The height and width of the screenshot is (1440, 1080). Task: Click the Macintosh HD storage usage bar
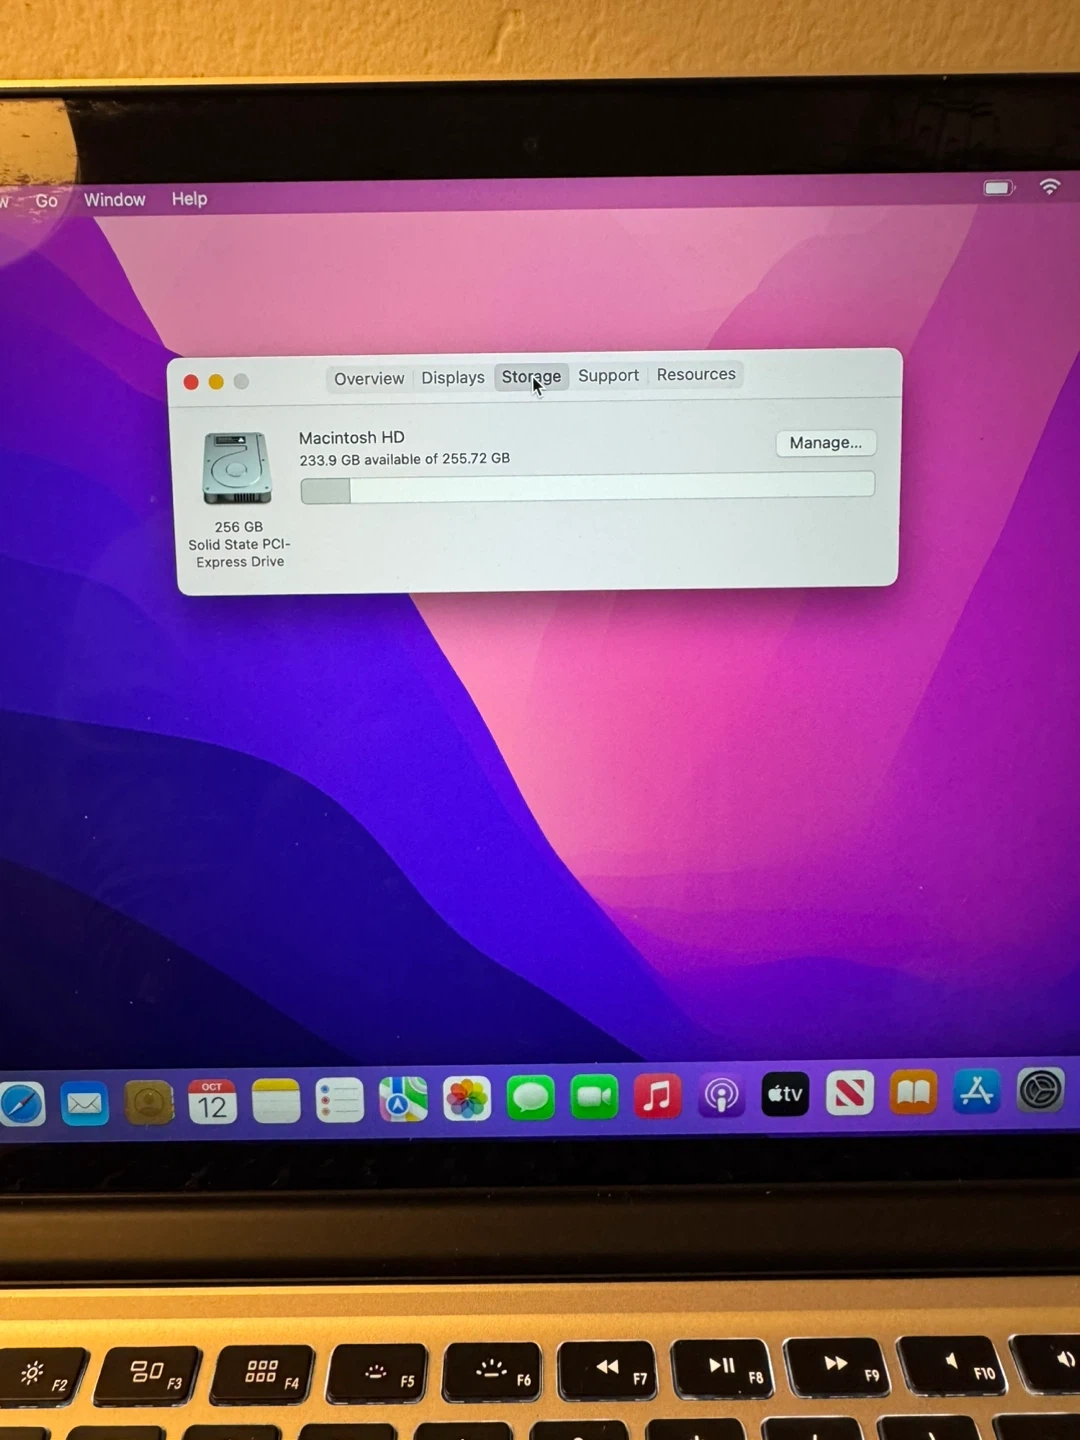tap(587, 488)
